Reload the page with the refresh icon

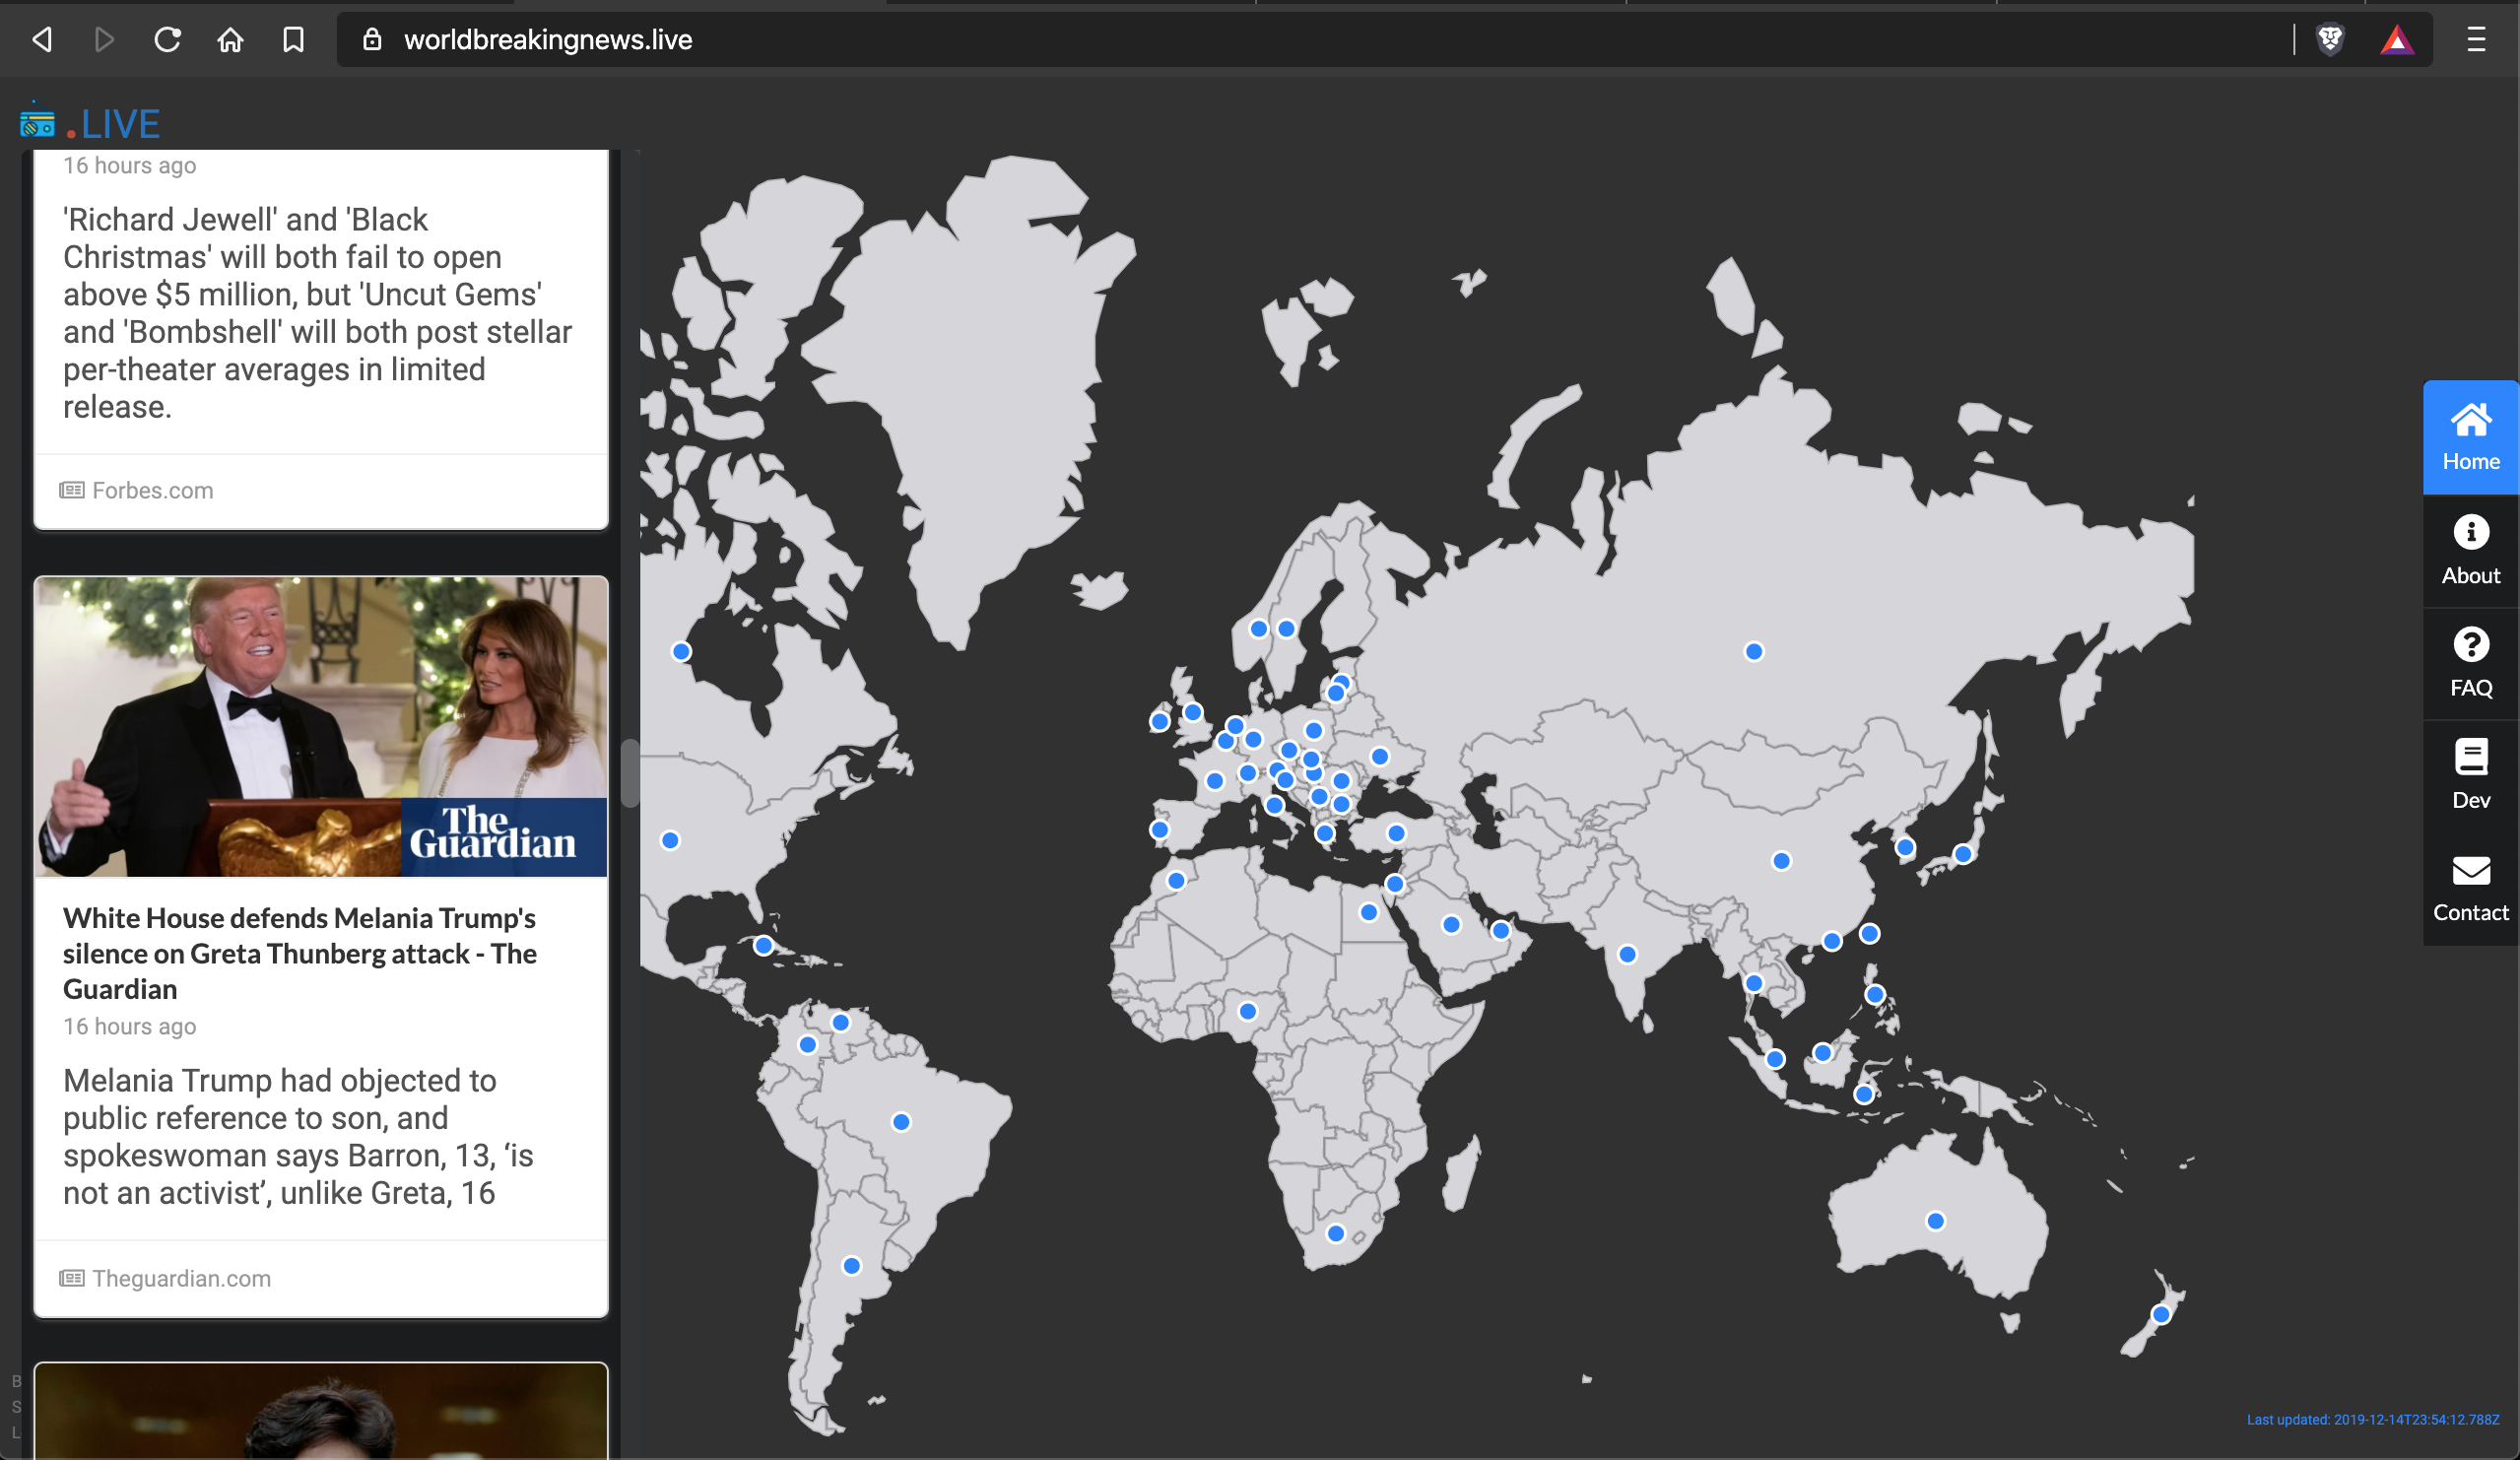click(167, 40)
